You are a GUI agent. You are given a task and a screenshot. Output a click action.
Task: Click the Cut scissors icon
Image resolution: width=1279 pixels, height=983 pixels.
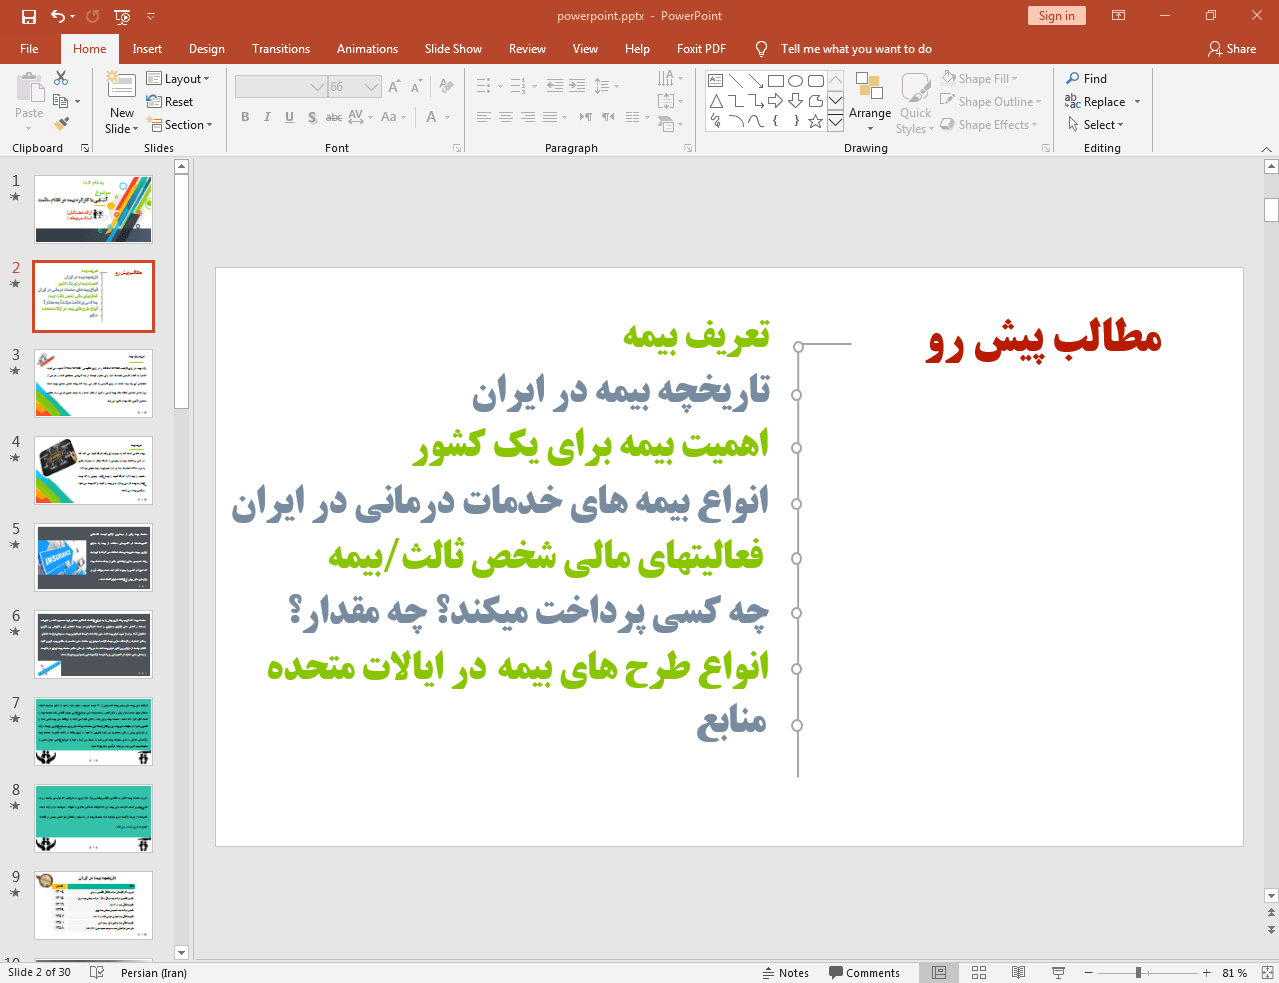tap(61, 78)
